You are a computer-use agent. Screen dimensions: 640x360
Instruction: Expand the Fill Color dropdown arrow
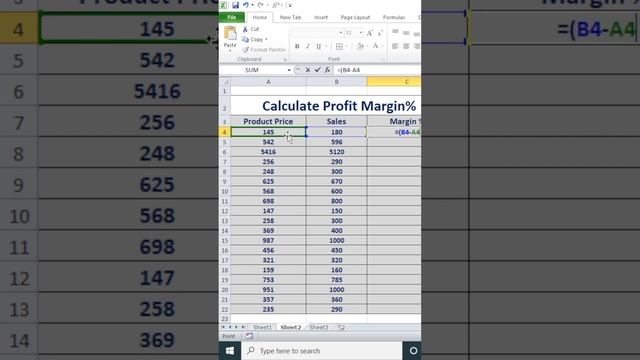pos(367,47)
